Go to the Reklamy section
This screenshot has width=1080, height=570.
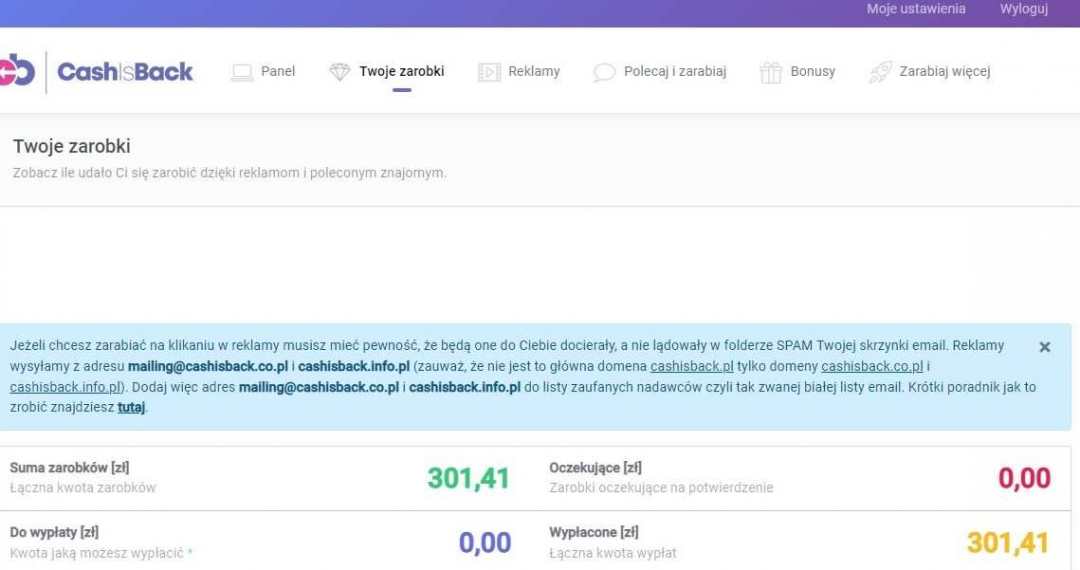pyautogui.click(x=534, y=72)
